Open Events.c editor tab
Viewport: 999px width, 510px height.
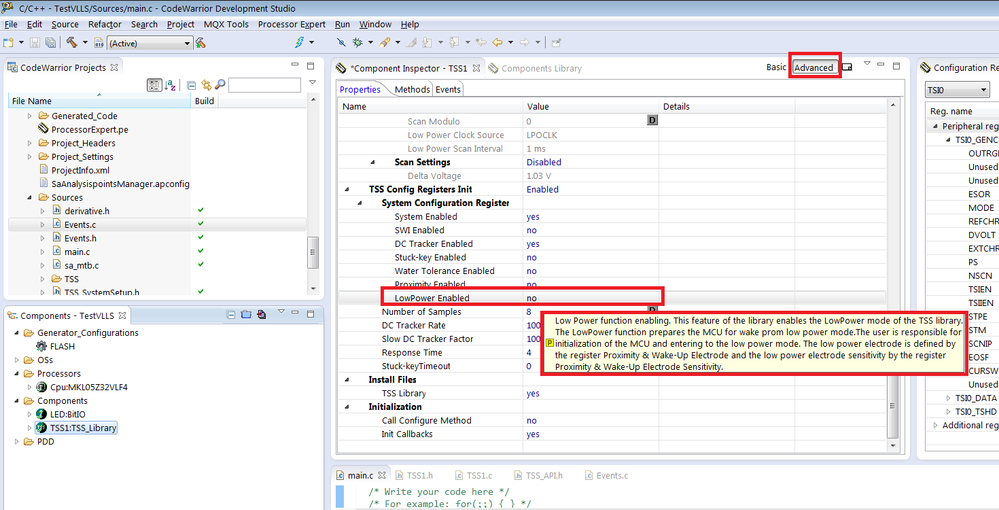pos(607,476)
